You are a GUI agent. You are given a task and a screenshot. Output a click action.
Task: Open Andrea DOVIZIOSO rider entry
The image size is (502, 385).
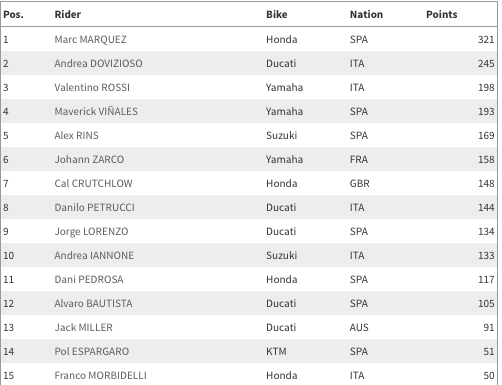click(98, 63)
